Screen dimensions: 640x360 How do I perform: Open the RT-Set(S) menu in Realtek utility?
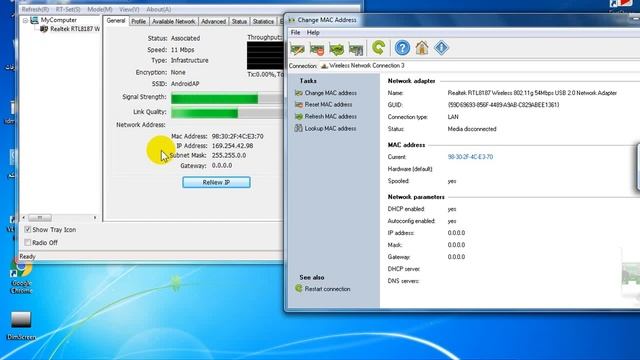68,9
